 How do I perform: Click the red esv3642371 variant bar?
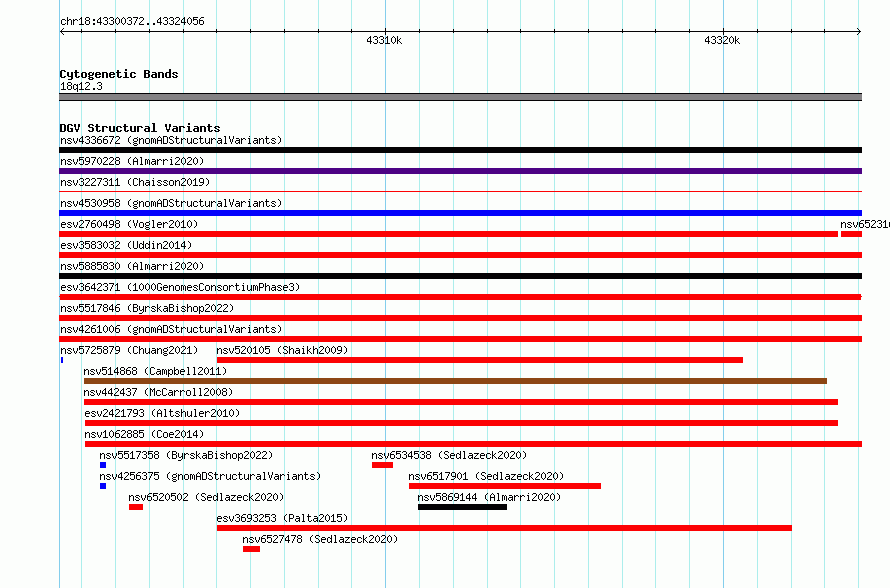(x=460, y=297)
